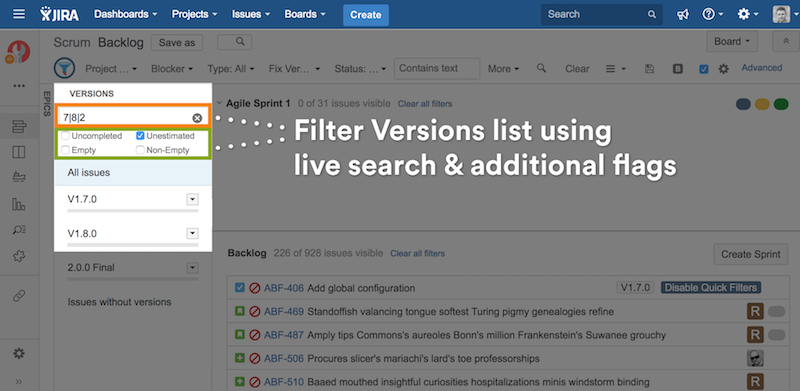Open the Projects menu

(194, 14)
